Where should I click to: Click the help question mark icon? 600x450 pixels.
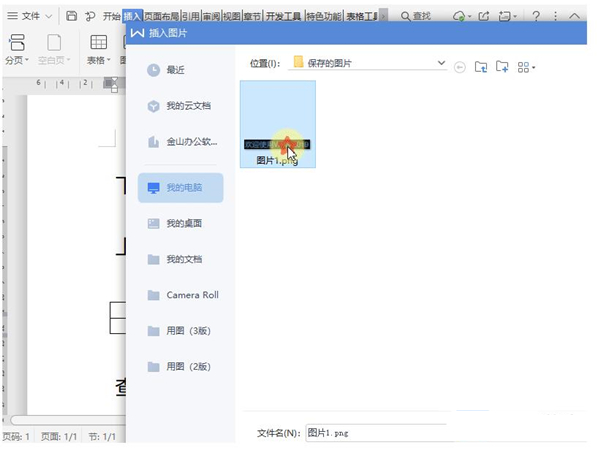[537, 16]
